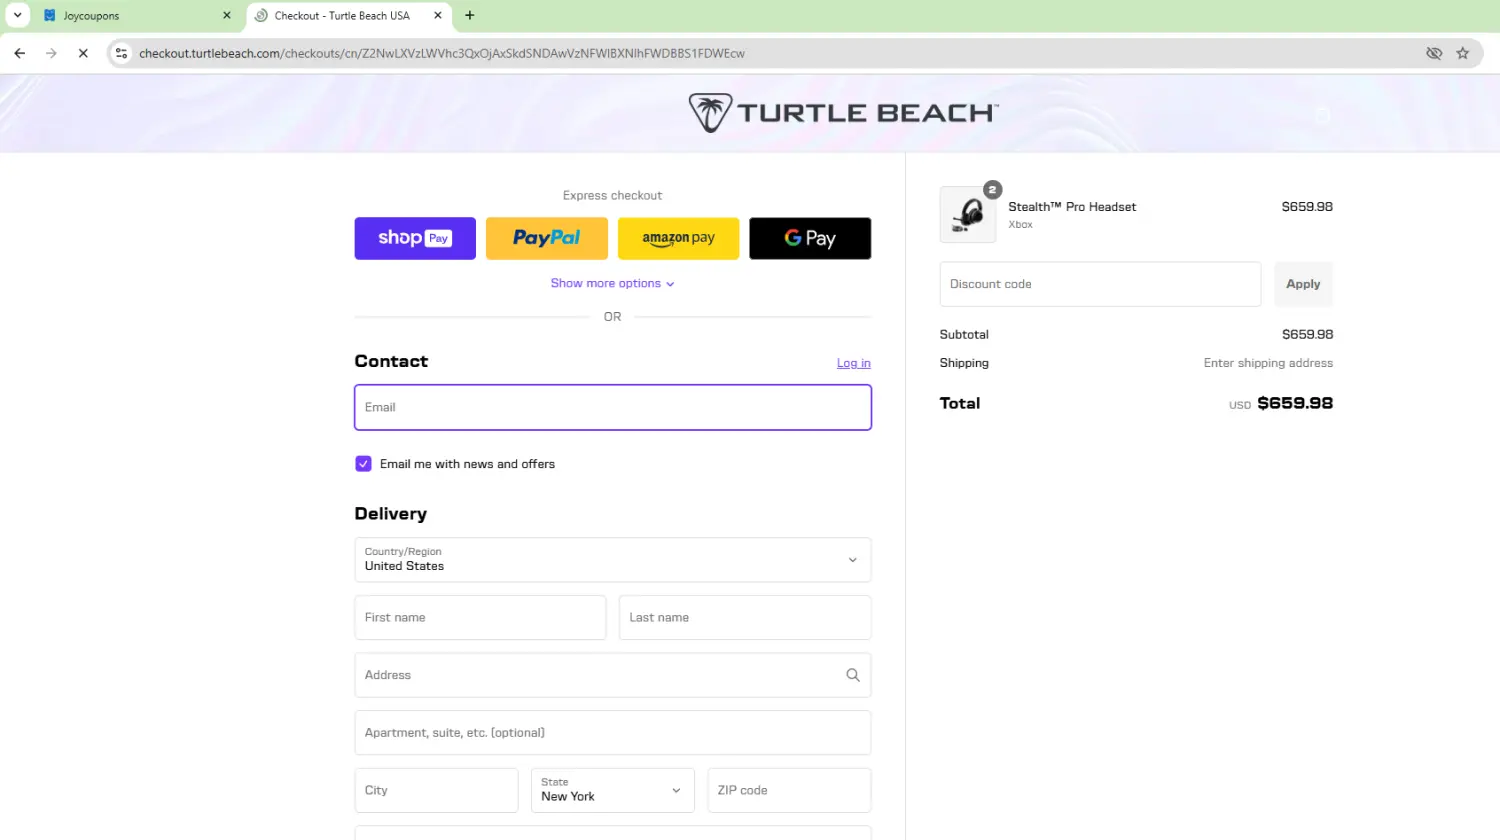The height and width of the screenshot is (840, 1500).
Task: Switch to the Joycoupons tab
Action: click(x=137, y=16)
